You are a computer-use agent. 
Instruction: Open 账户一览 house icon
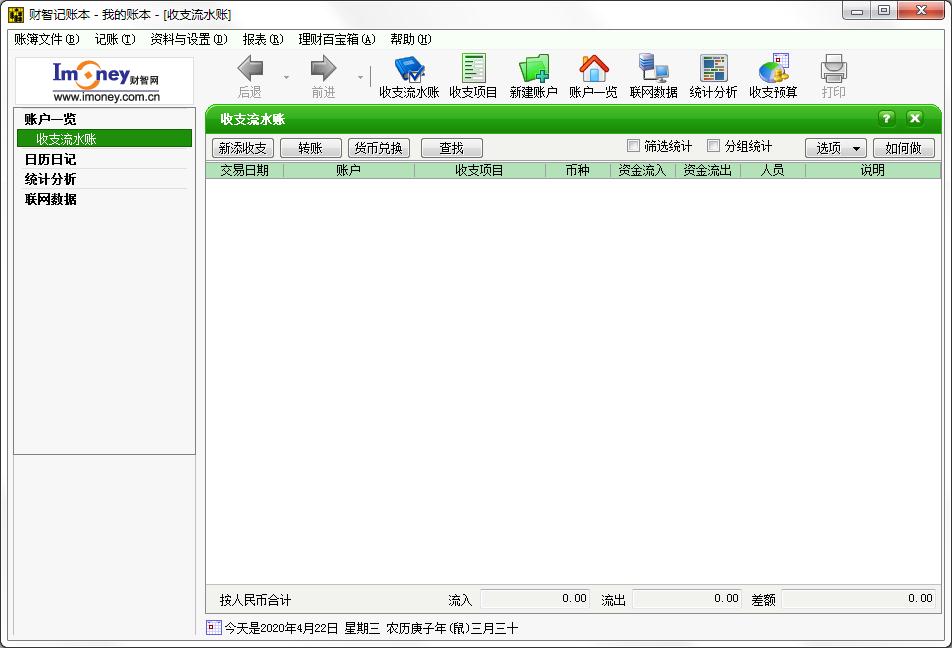pyautogui.click(x=594, y=68)
